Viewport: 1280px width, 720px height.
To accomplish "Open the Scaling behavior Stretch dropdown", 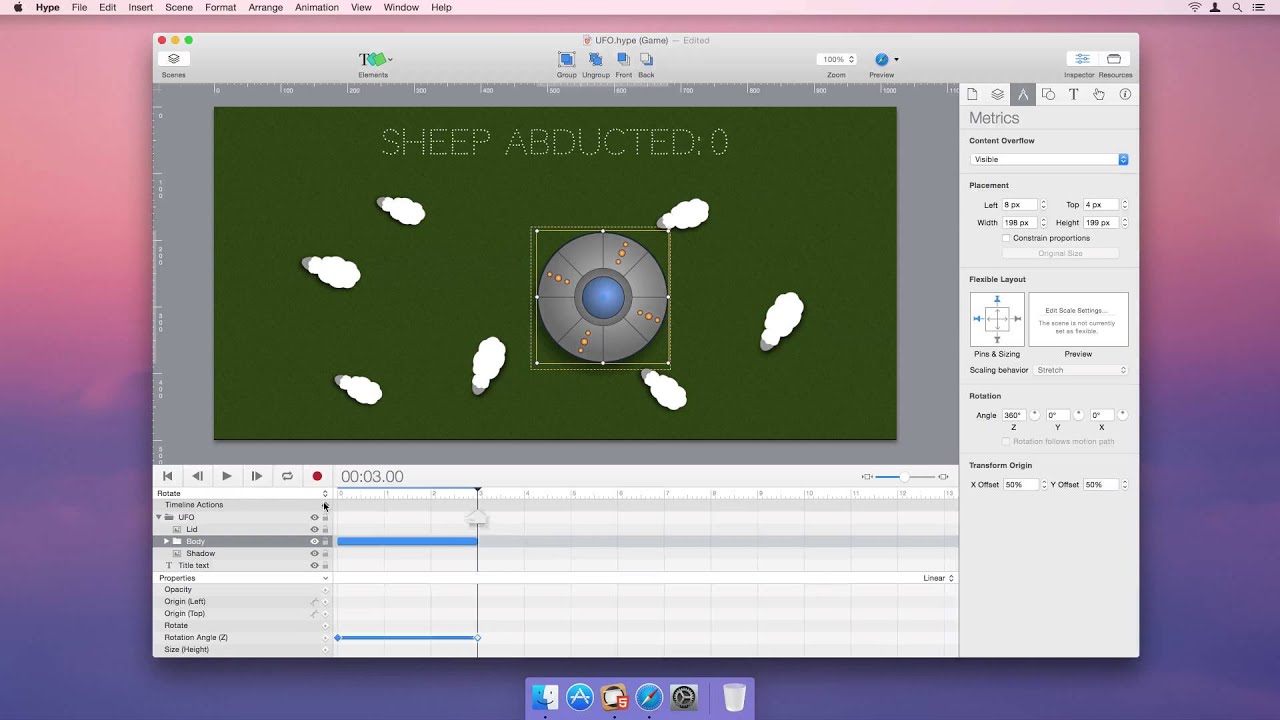I will click(x=1081, y=370).
